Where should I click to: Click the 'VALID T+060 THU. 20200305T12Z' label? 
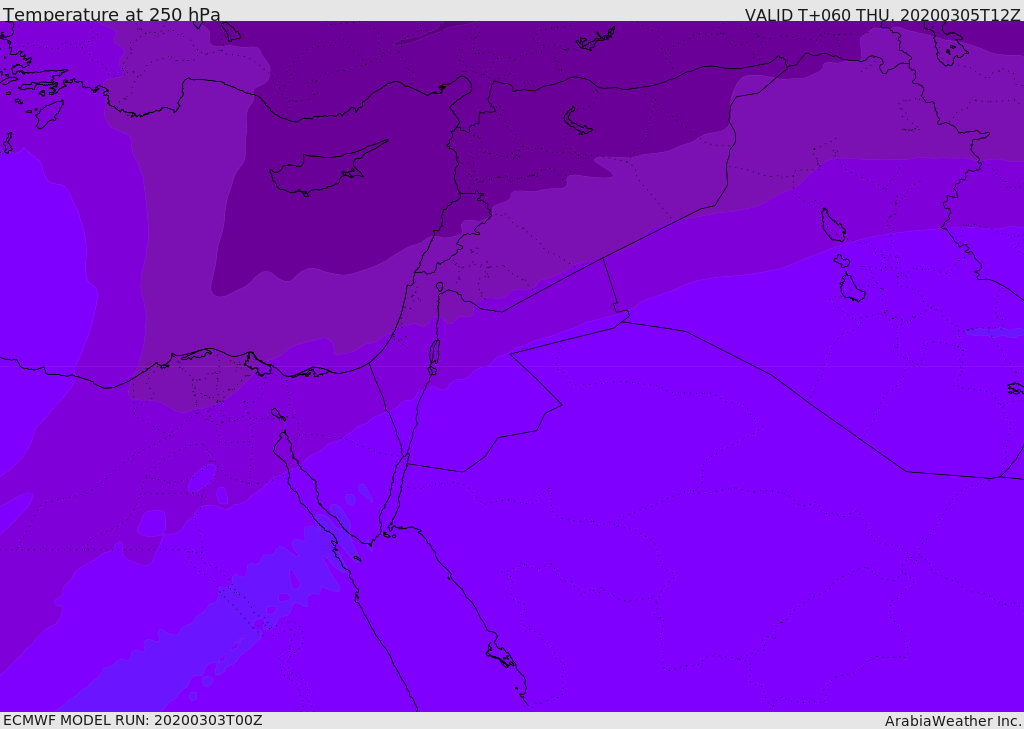pos(882,15)
